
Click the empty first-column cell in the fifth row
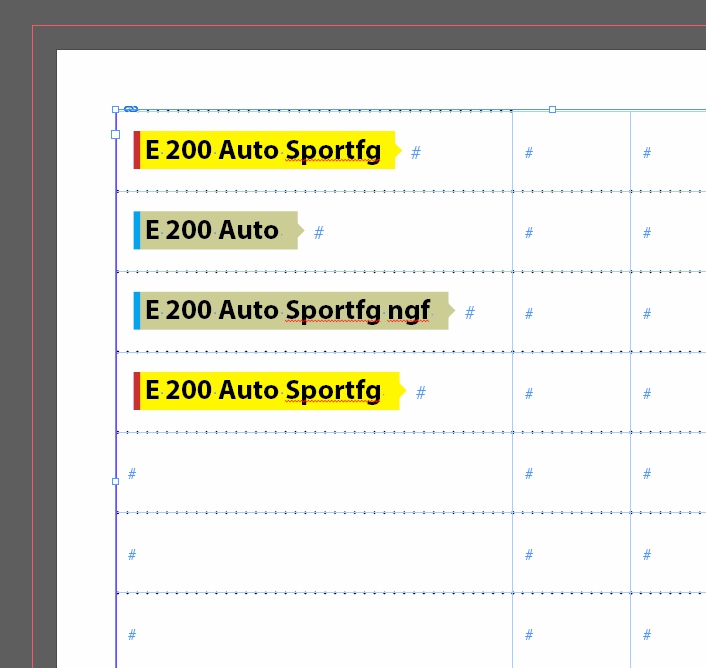coord(314,473)
